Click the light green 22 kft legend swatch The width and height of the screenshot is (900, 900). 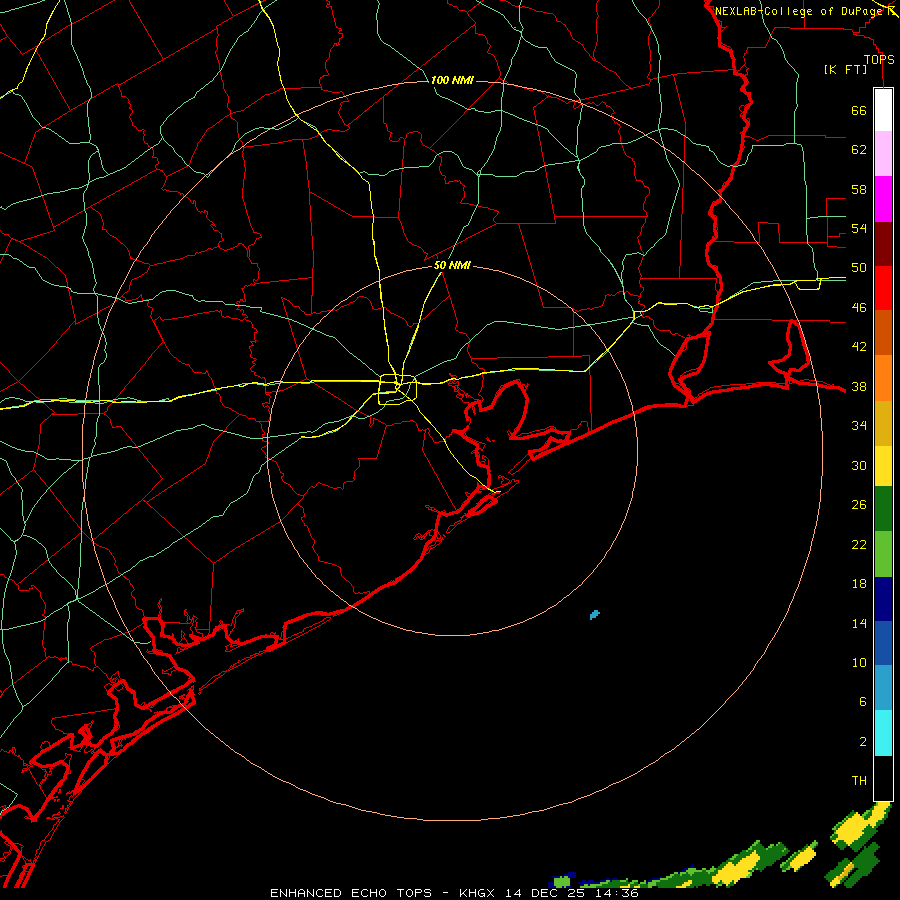pos(883,554)
